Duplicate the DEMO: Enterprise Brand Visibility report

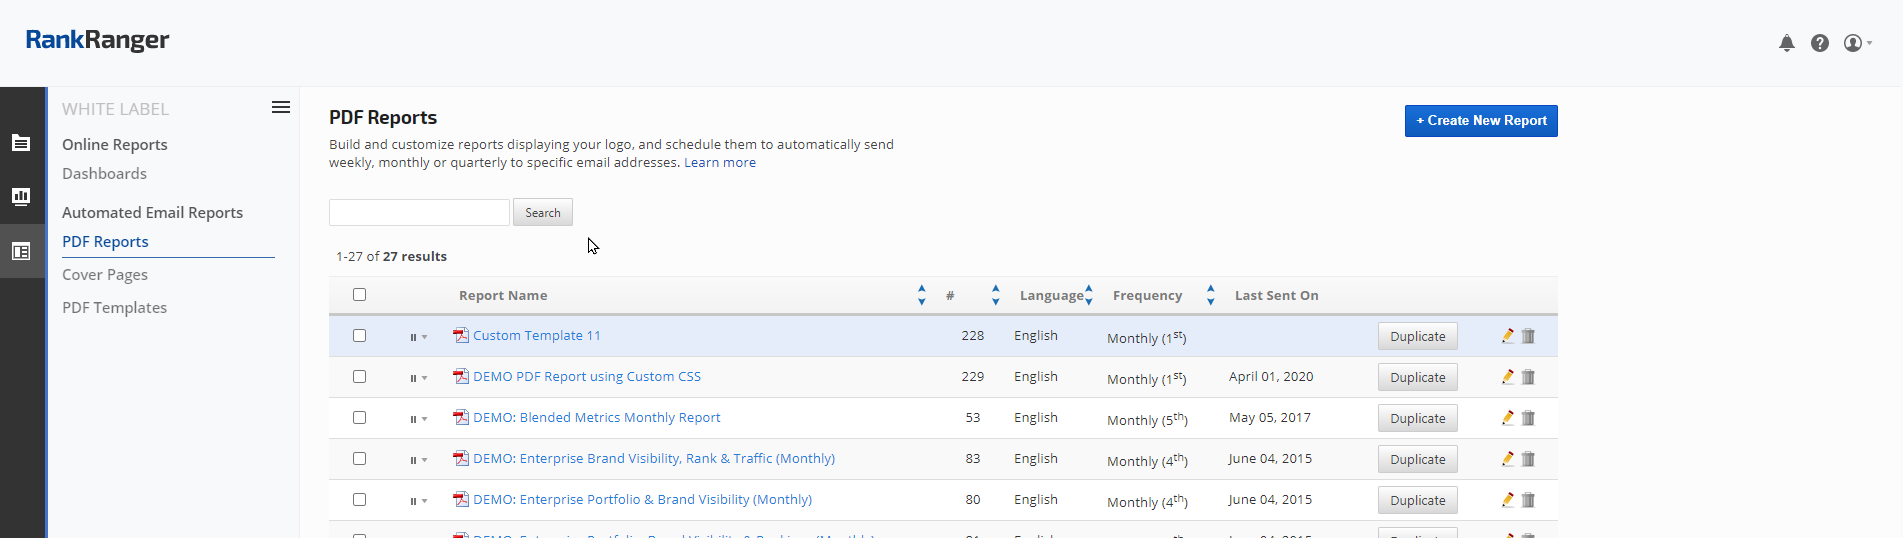pos(1417,459)
